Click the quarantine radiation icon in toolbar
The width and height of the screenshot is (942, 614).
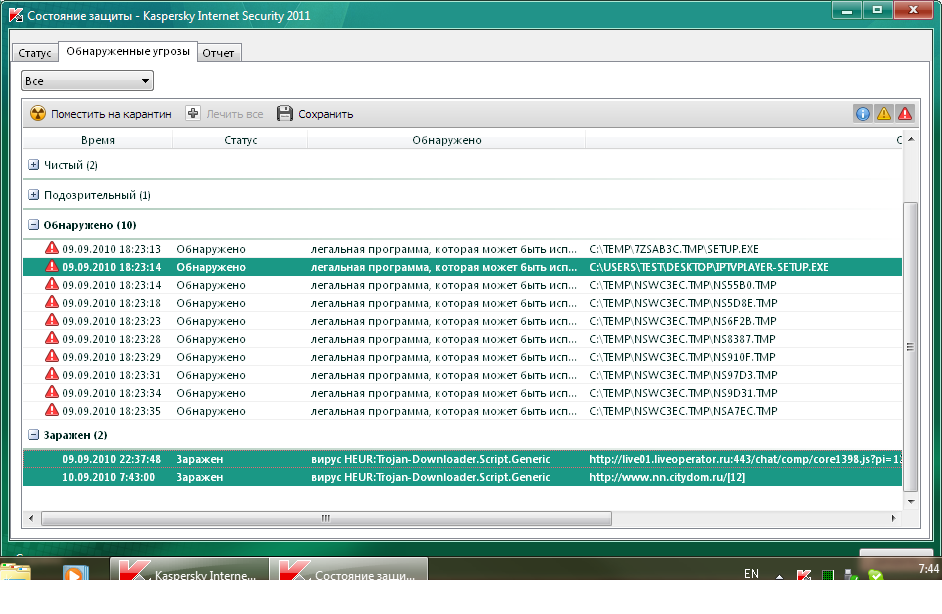[38, 114]
